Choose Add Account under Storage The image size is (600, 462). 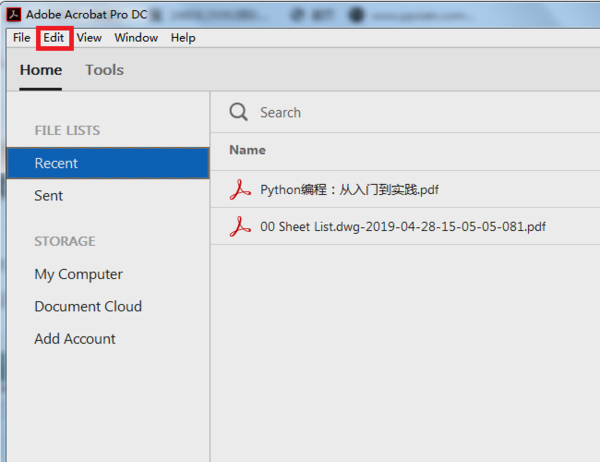pyautogui.click(x=75, y=339)
